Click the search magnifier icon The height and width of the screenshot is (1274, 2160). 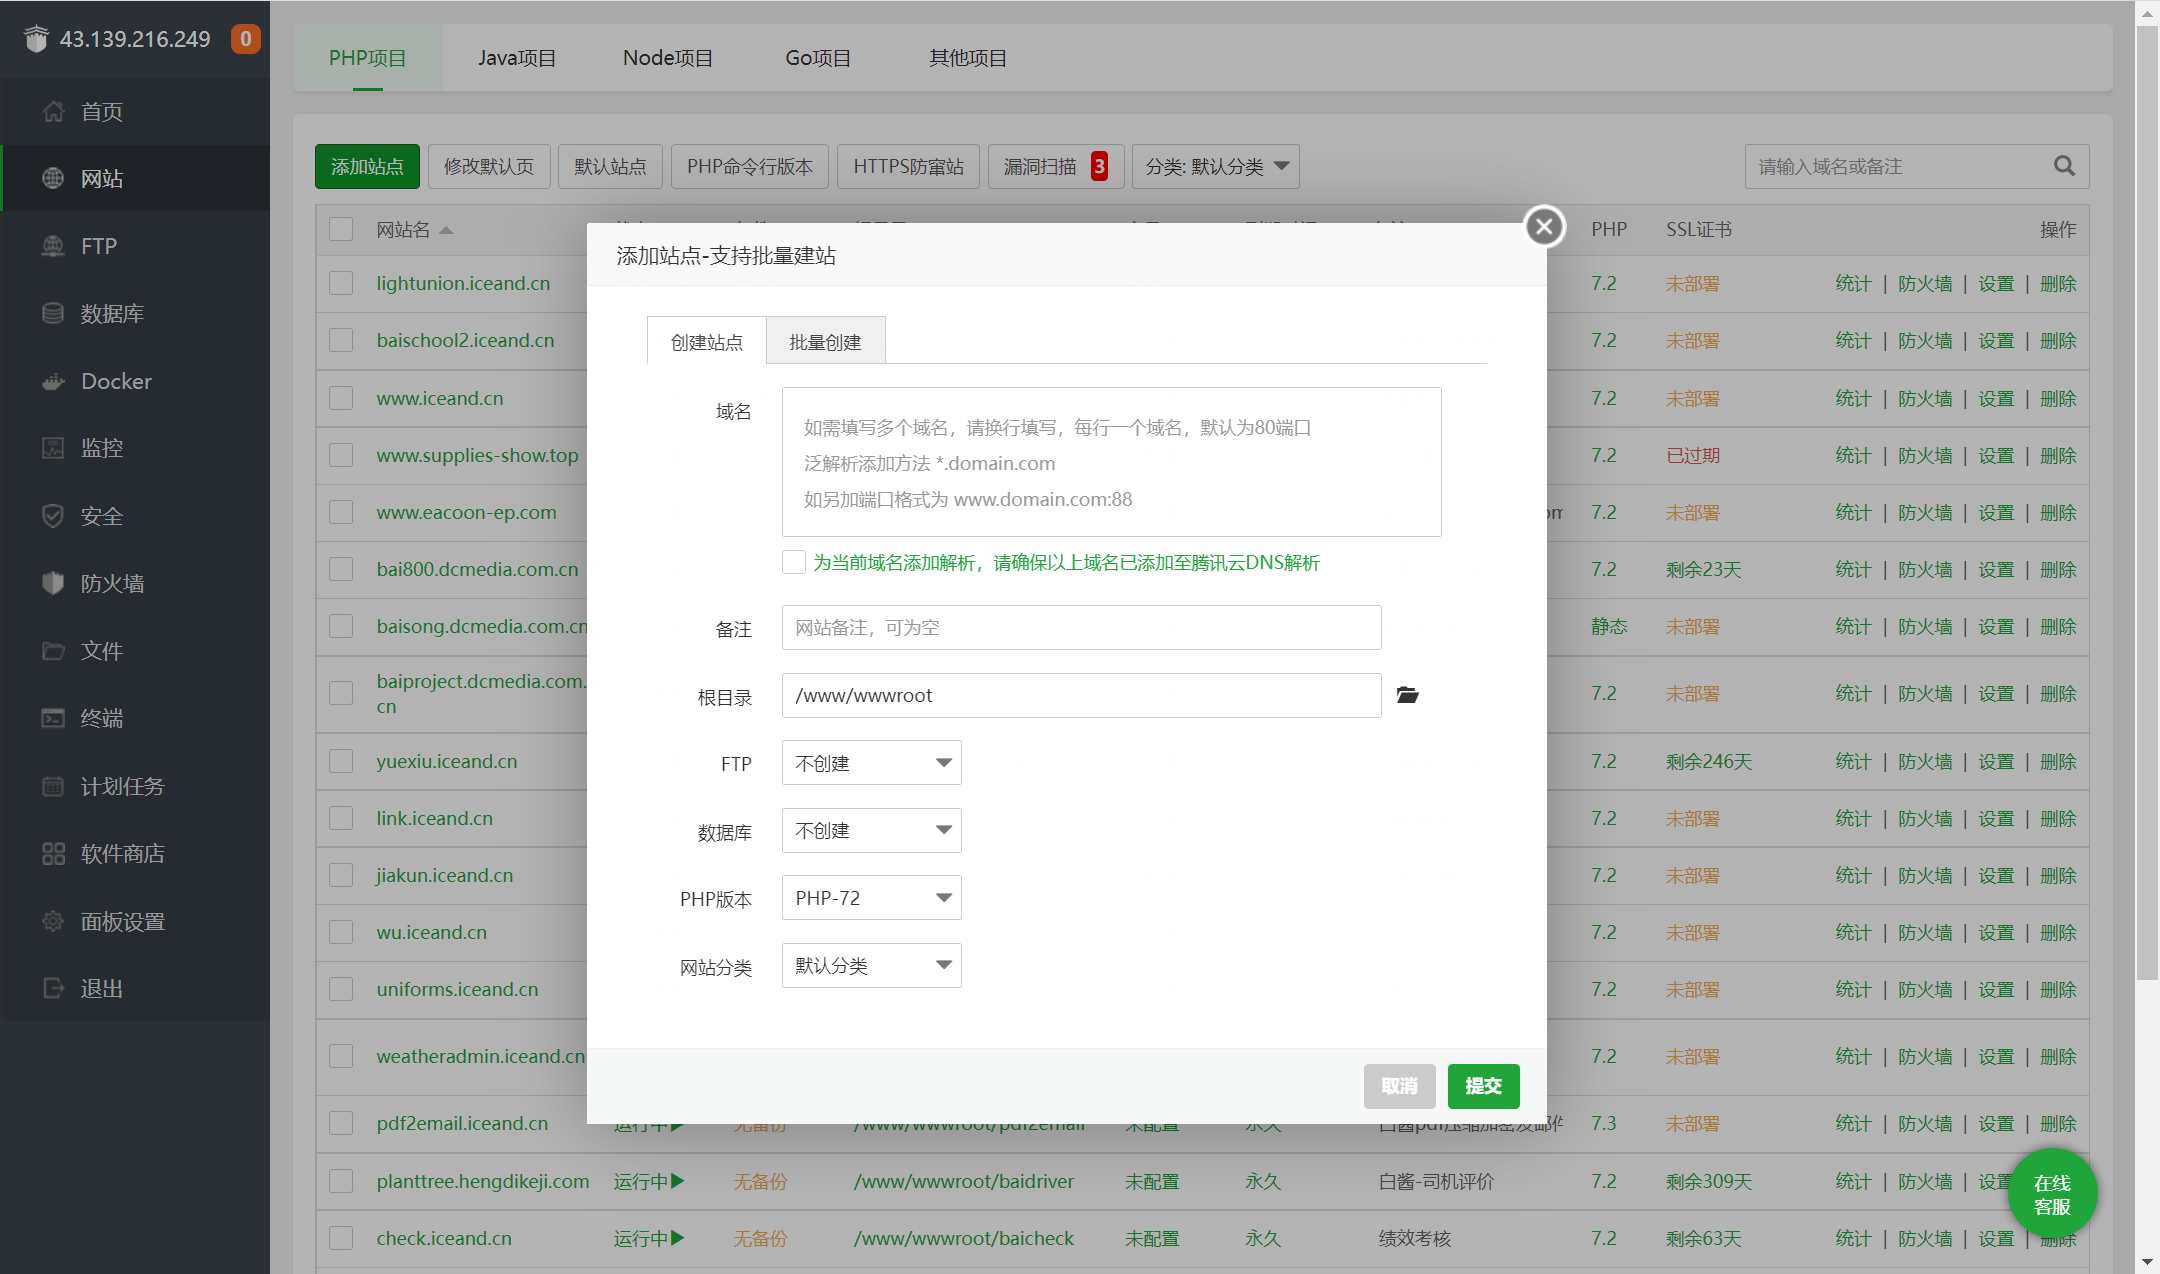point(2064,166)
